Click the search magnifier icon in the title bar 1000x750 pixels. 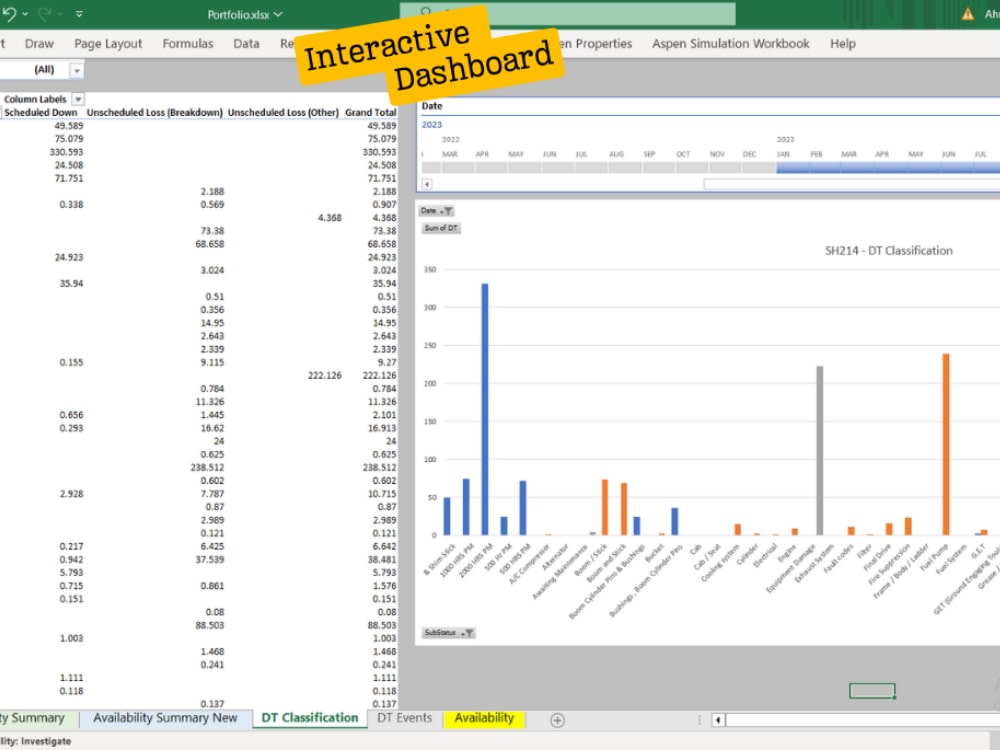coord(428,12)
